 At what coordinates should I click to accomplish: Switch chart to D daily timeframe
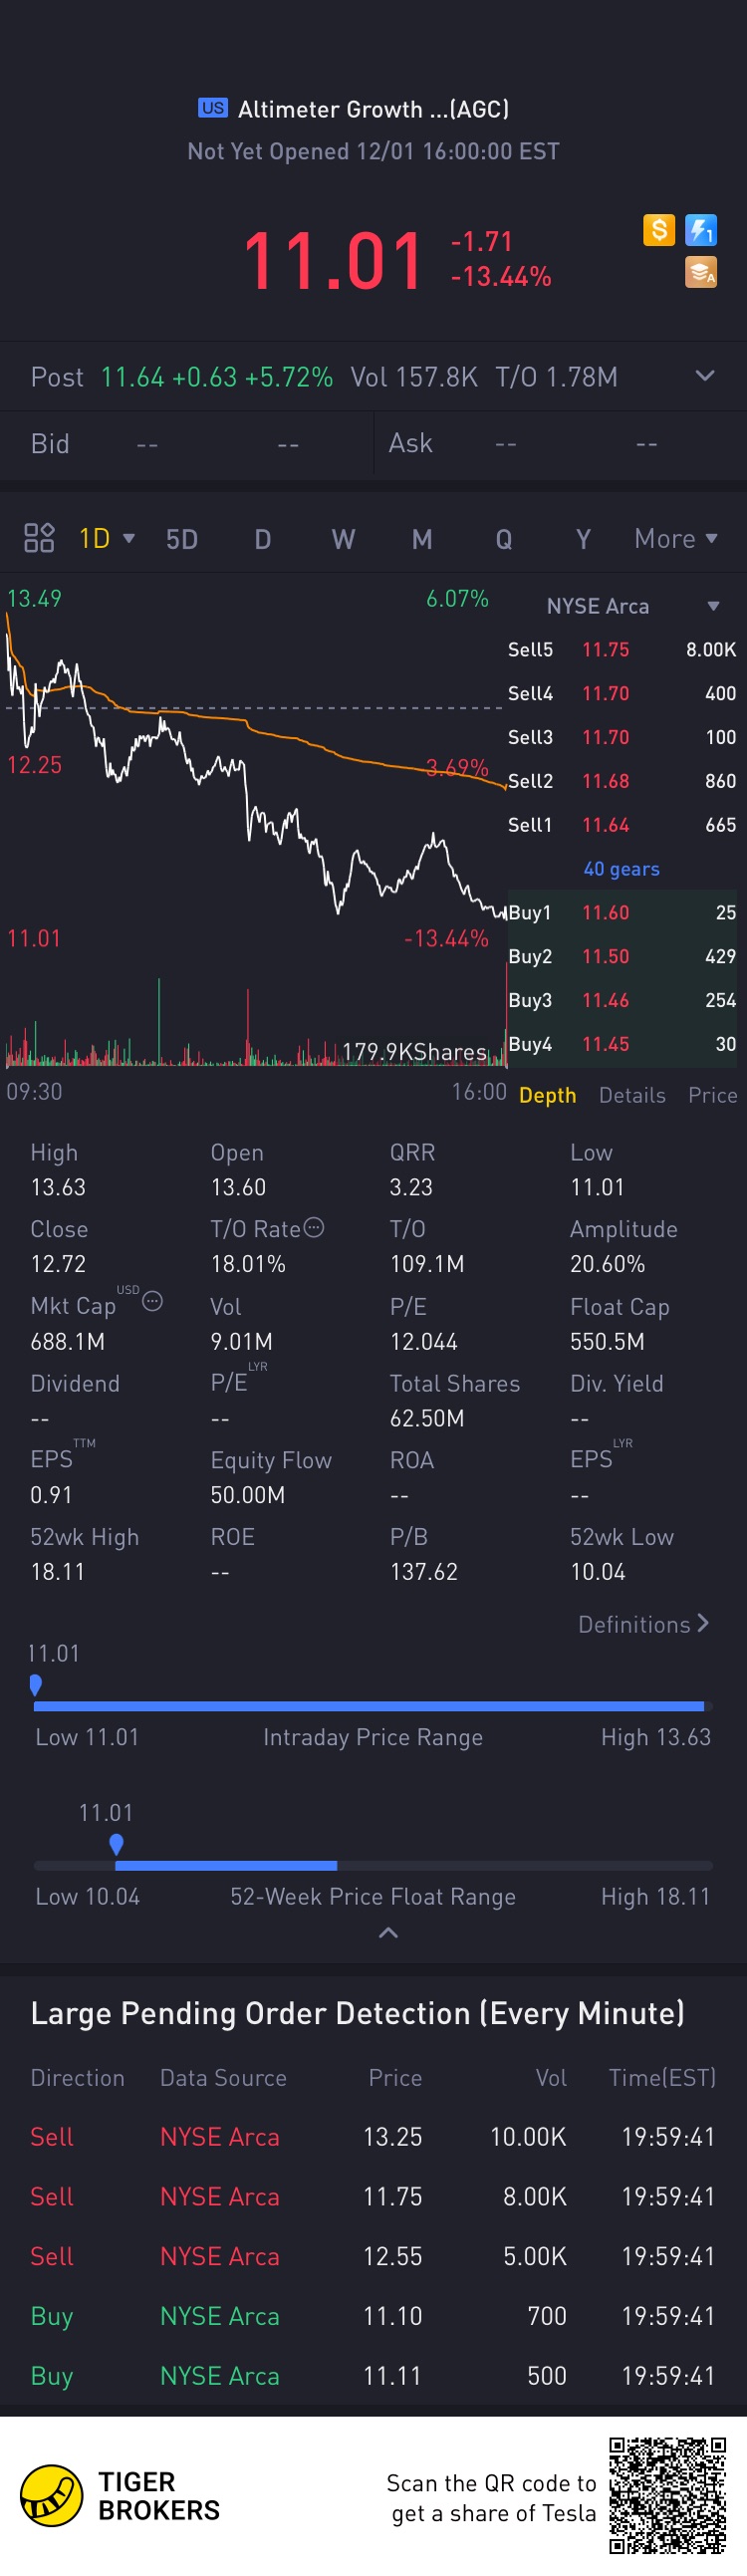pos(263,539)
